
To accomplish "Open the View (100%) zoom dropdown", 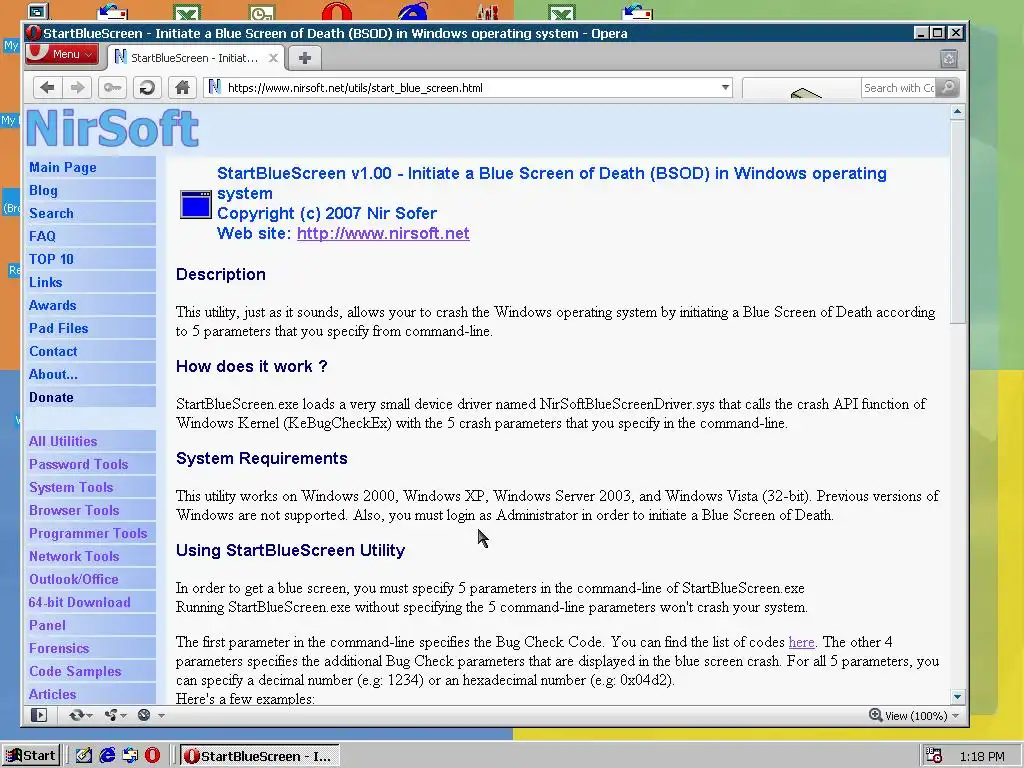I will pos(915,716).
